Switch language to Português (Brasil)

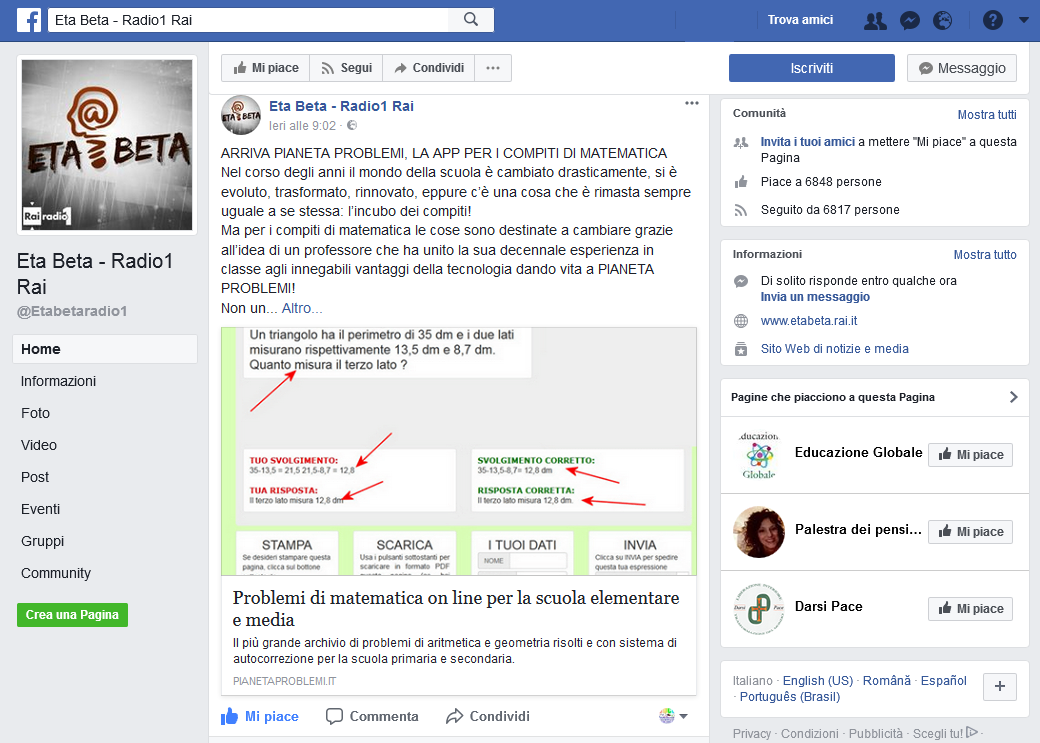click(789, 697)
